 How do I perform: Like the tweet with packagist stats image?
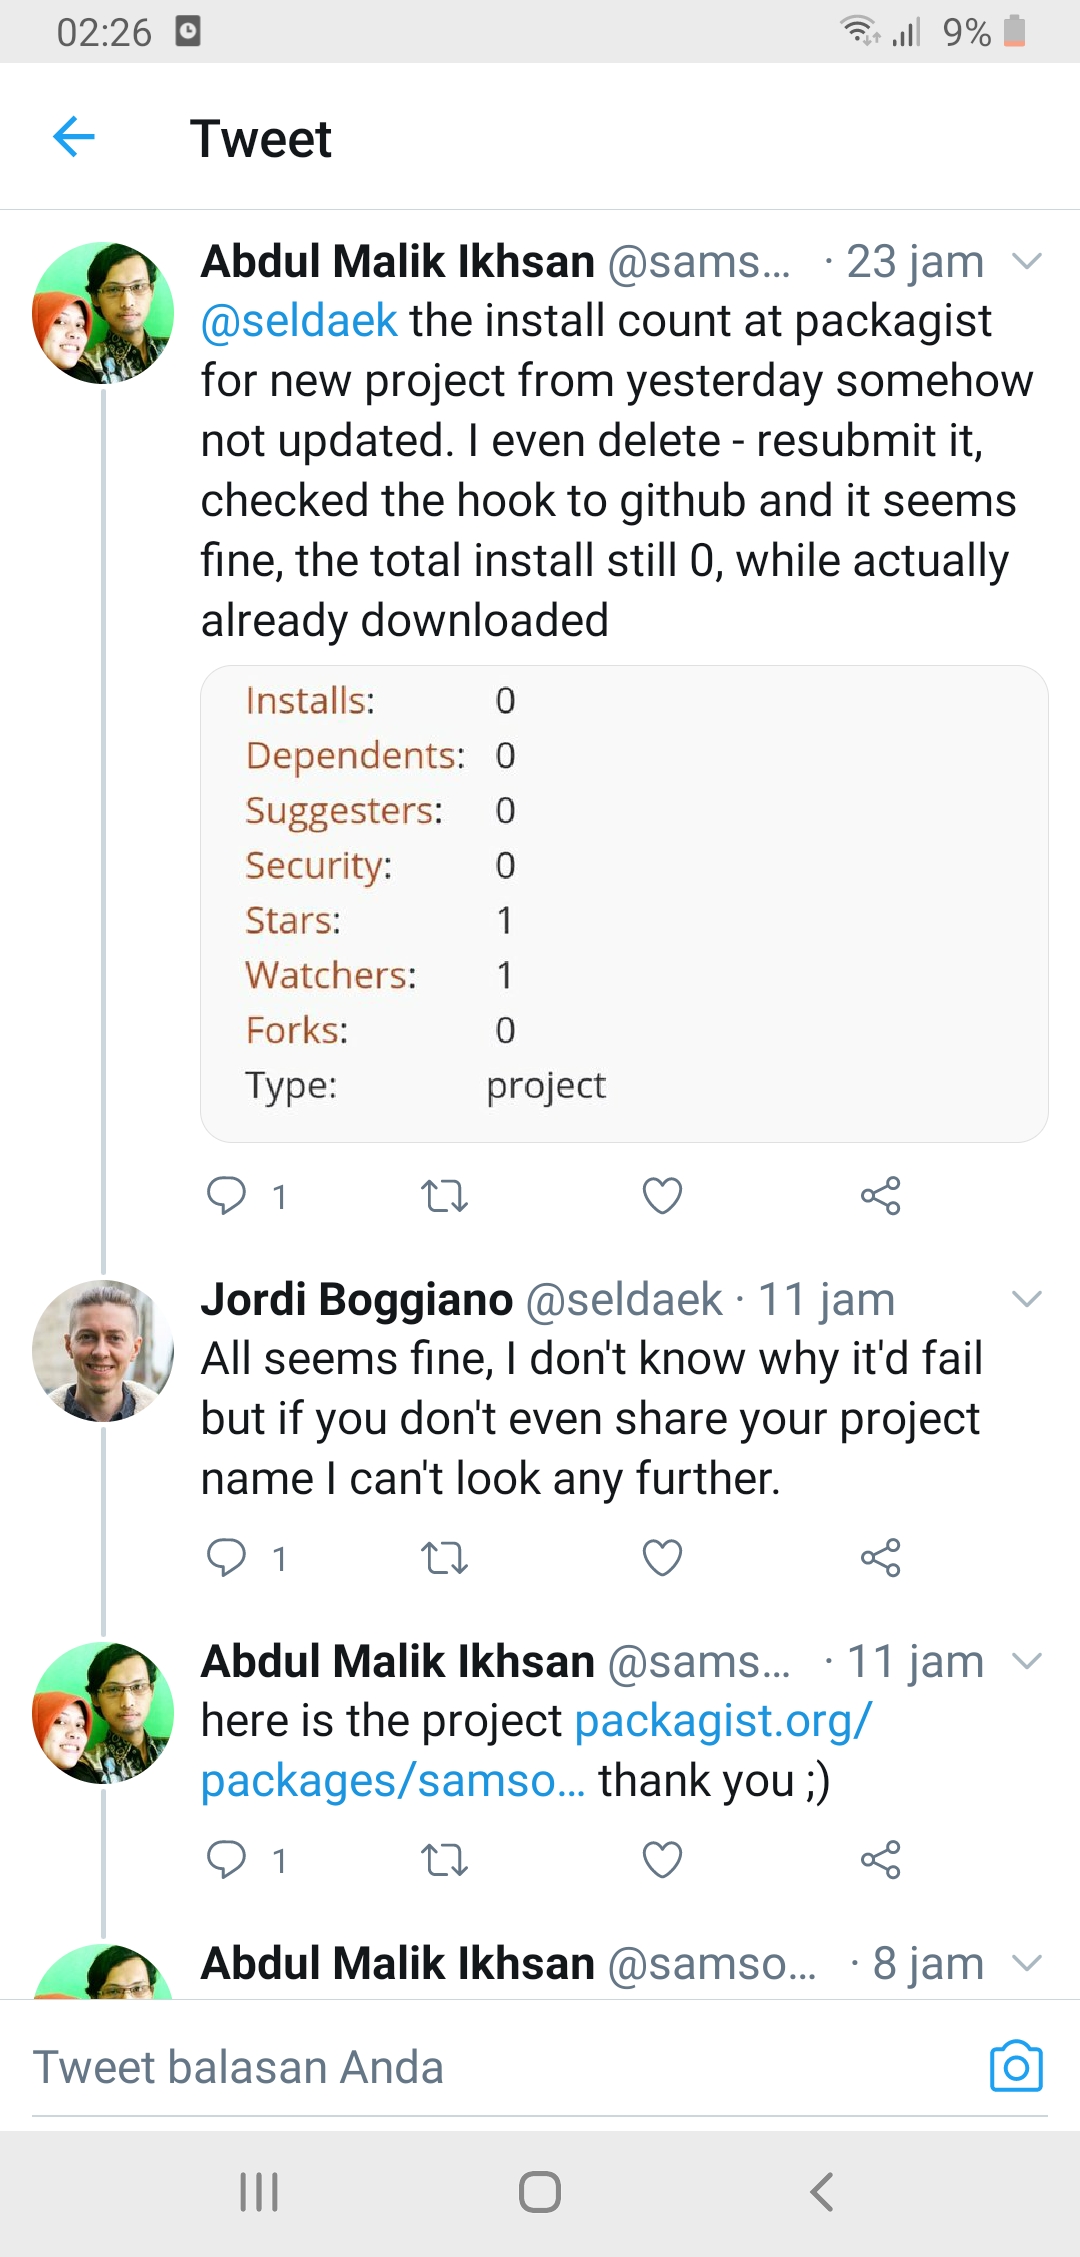pos(662,1195)
